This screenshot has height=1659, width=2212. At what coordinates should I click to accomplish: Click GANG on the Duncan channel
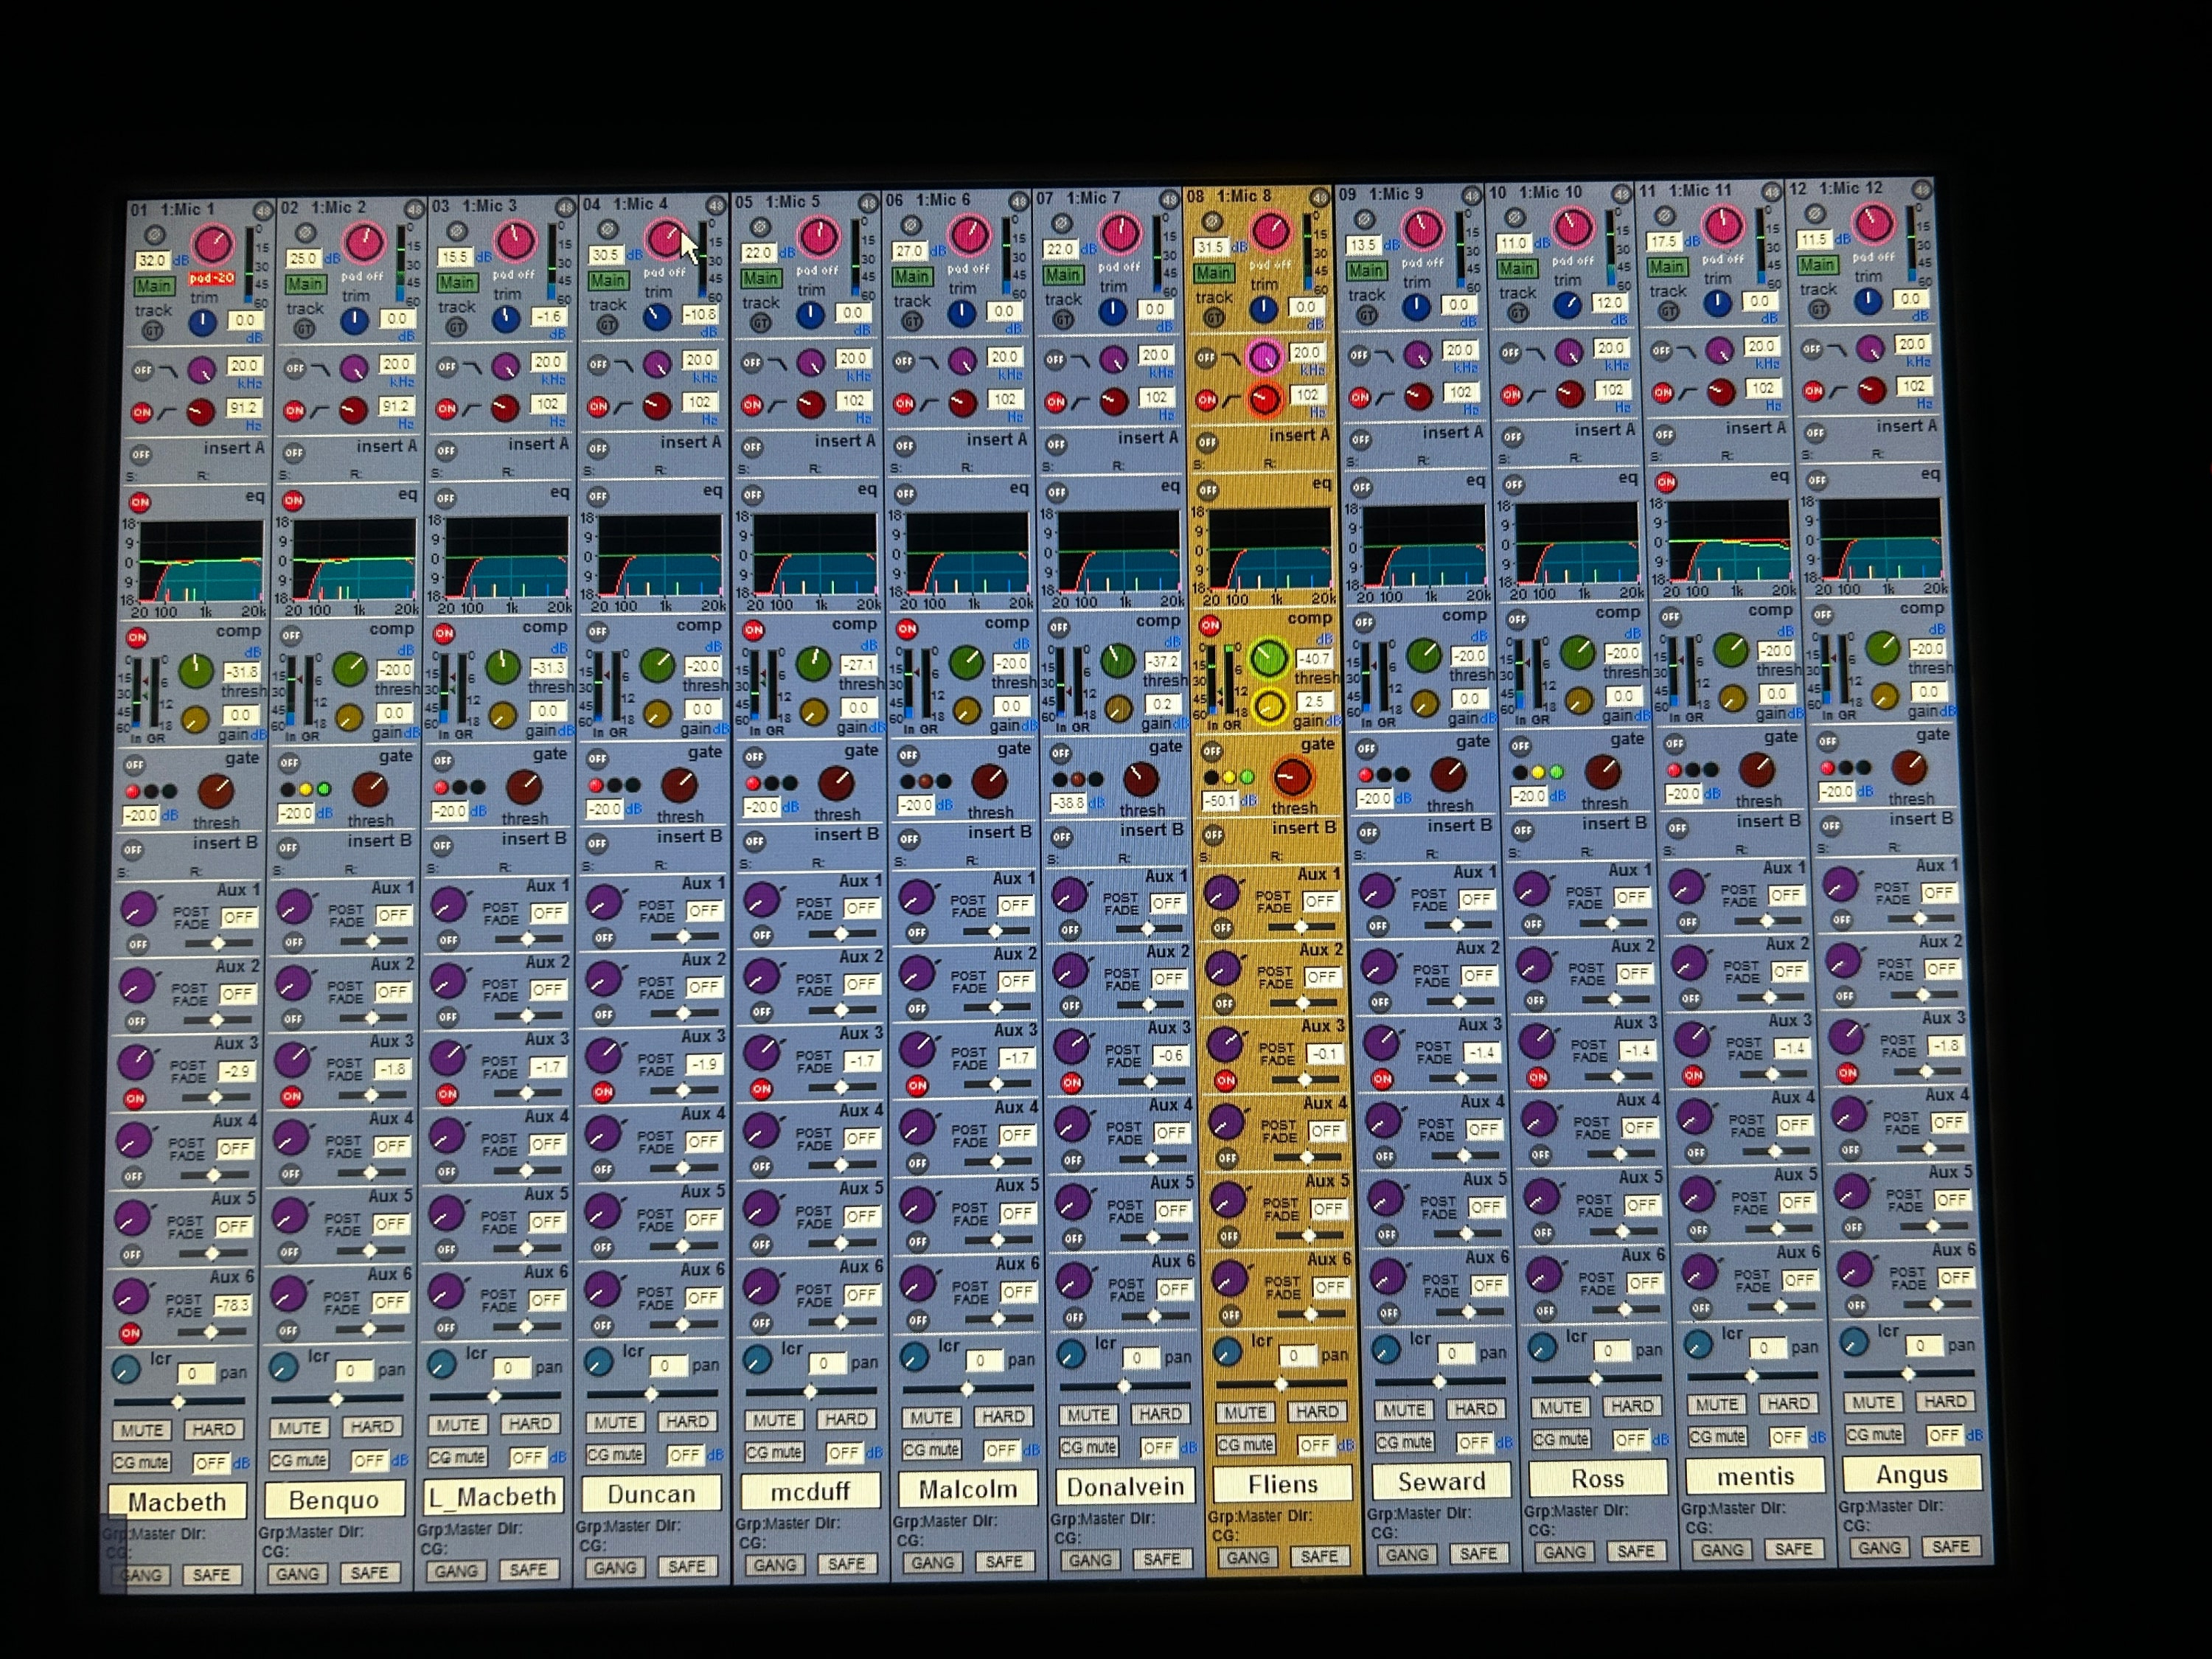[614, 1568]
